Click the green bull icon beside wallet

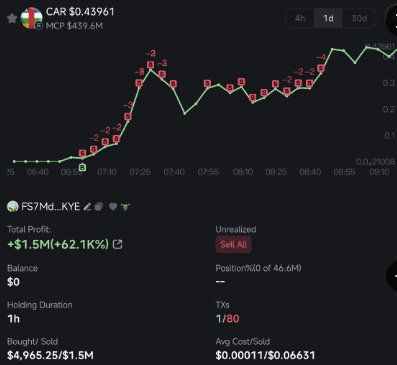(x=125, y=207)
